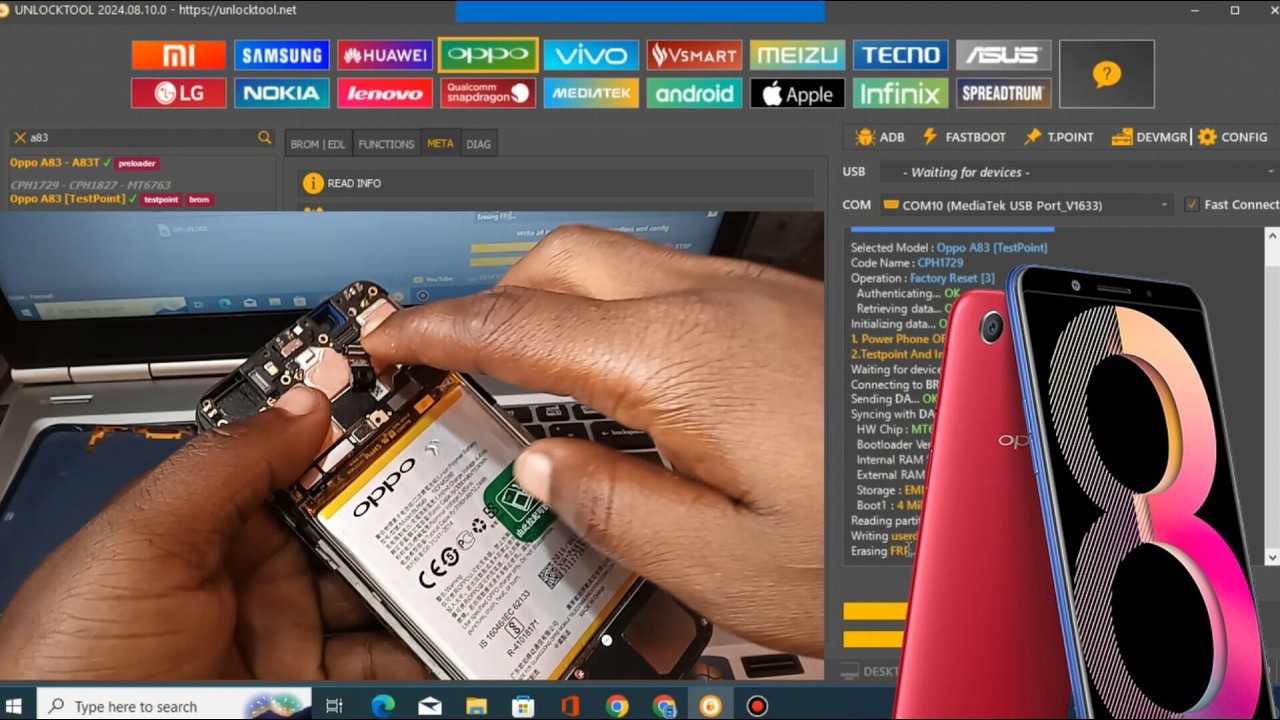Open the ADB tool

pyautogui.click(x=880, y=137)
